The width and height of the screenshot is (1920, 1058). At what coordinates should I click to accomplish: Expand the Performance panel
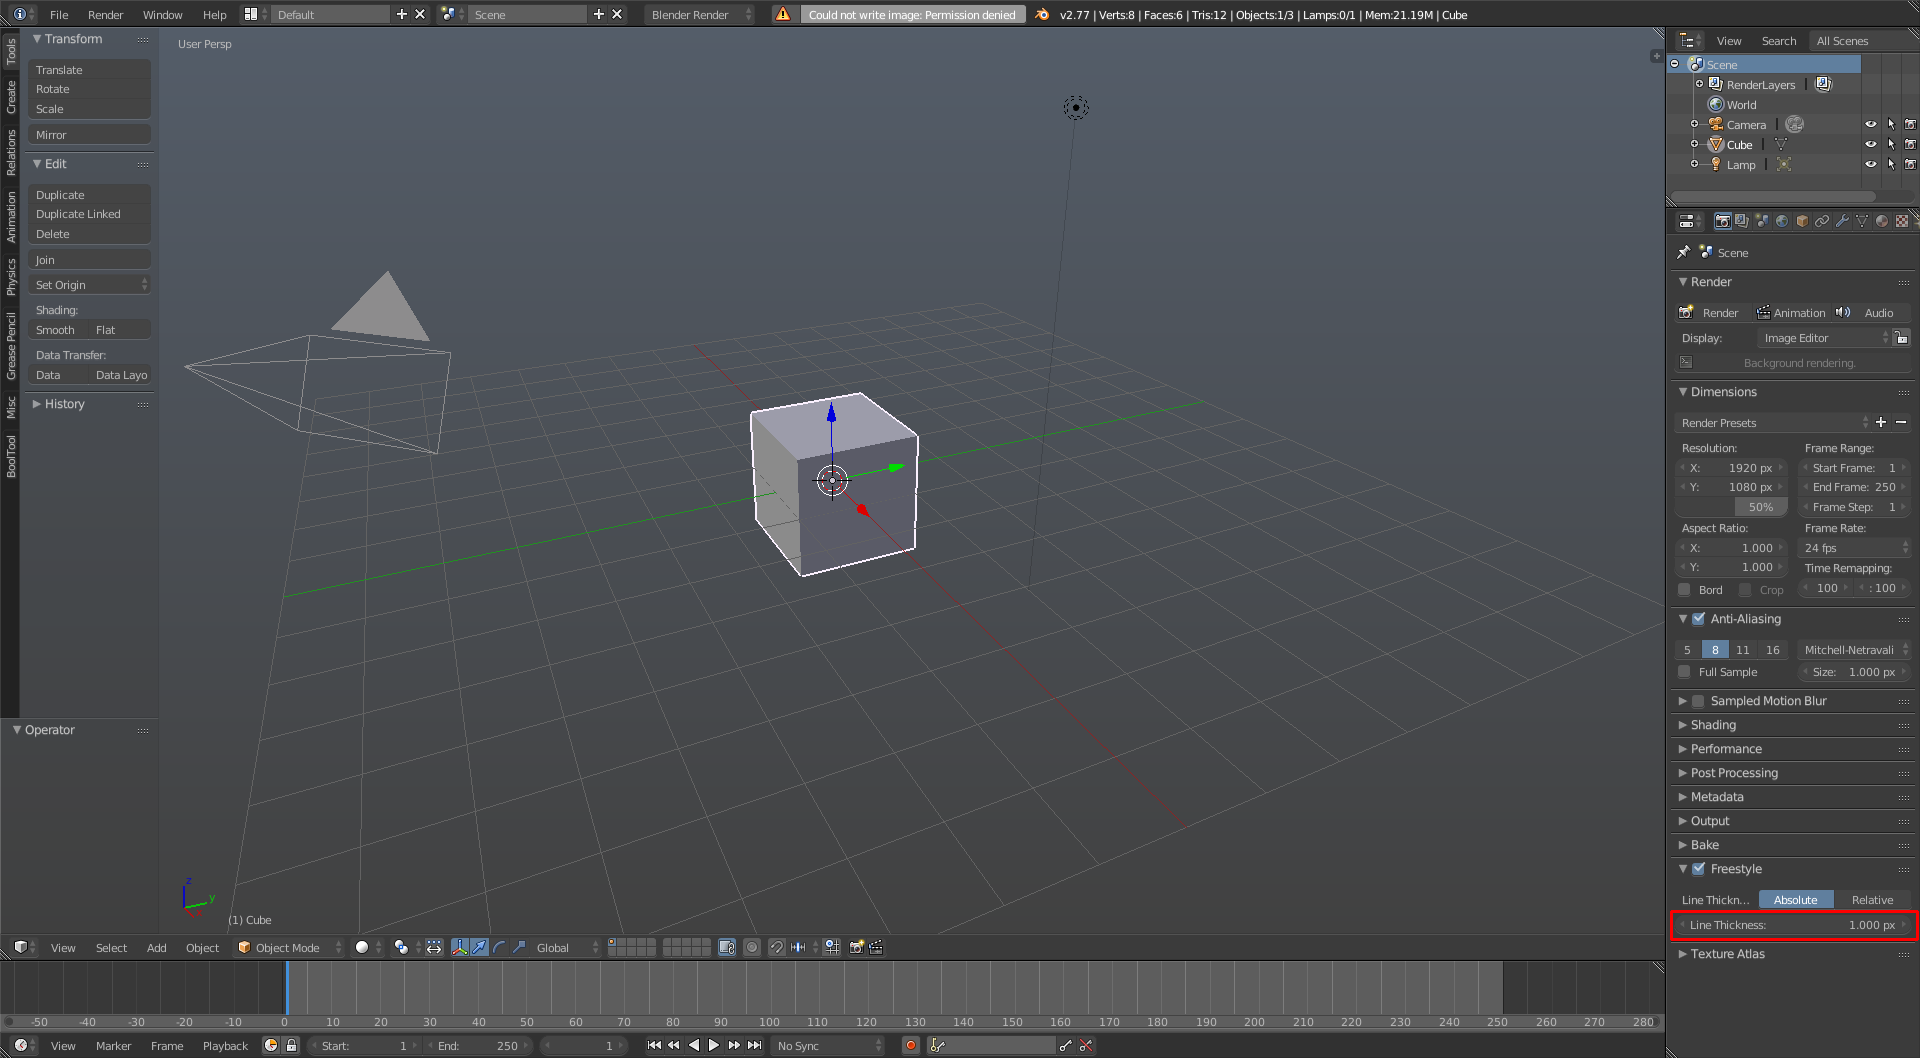[x=1726, y=749]
